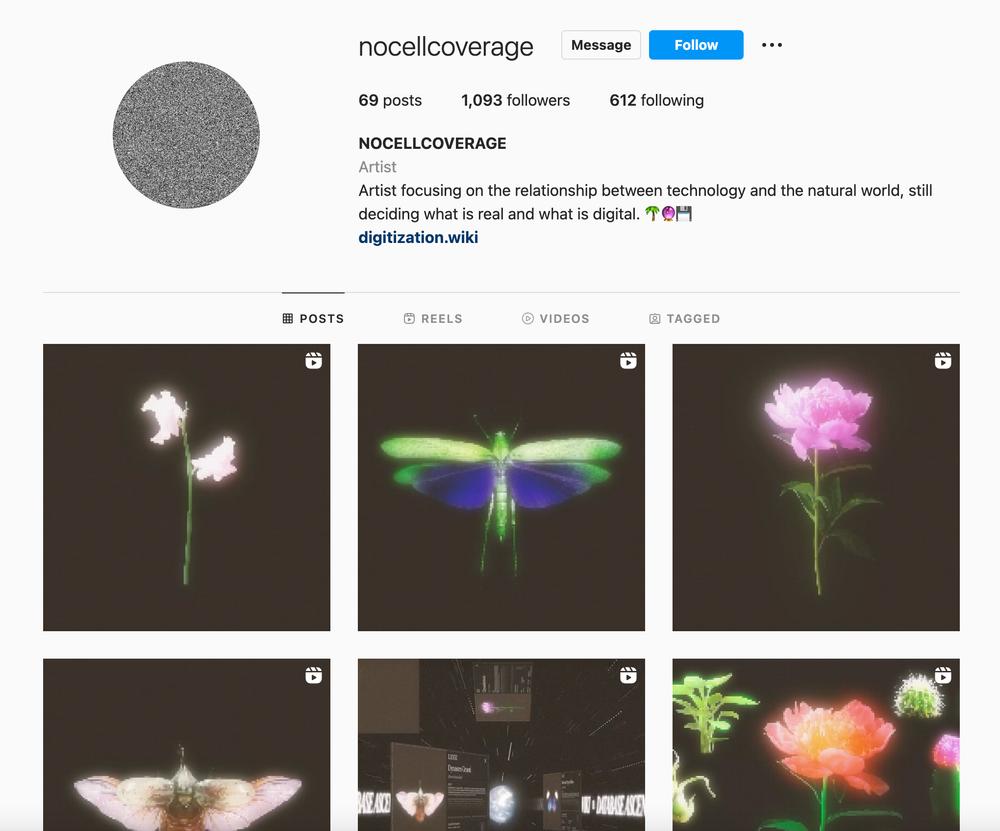The width and height of the screenshot is (1000, 831).
Task: Switch to the Videos tab
Action: pyautogui.click(x=555, y=318)
